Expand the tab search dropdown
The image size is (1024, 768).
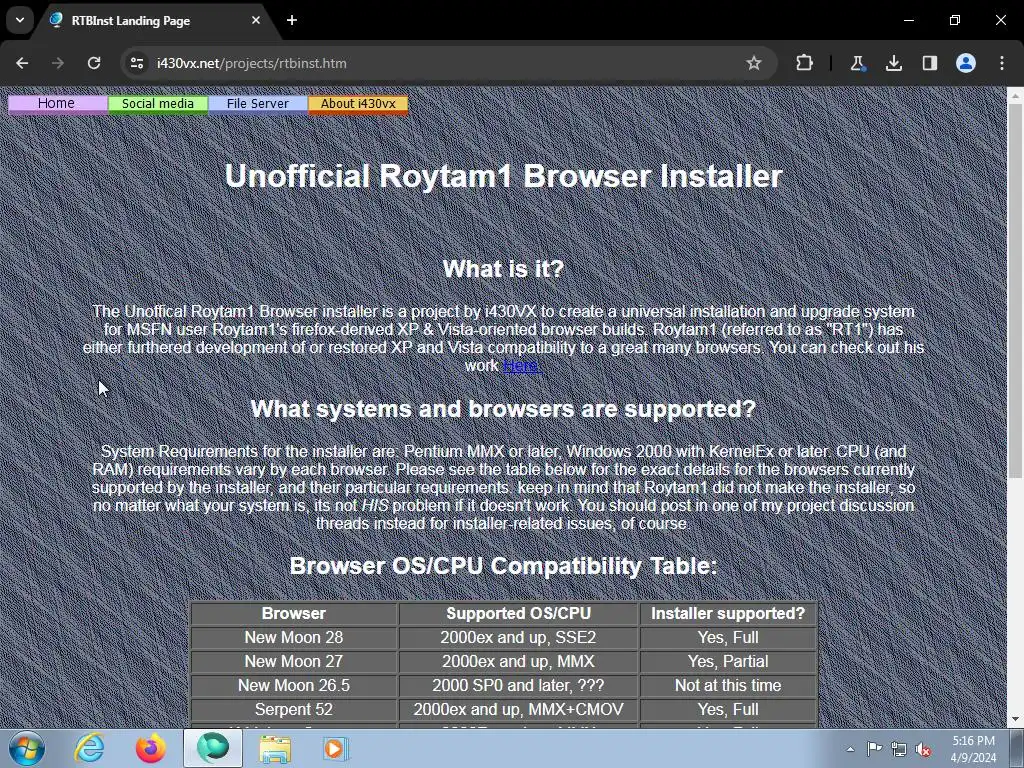[x=20, y=20]
